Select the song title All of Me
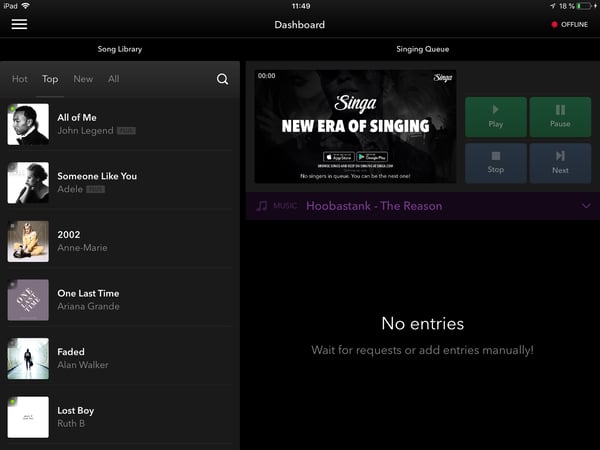 pos(77,117)
